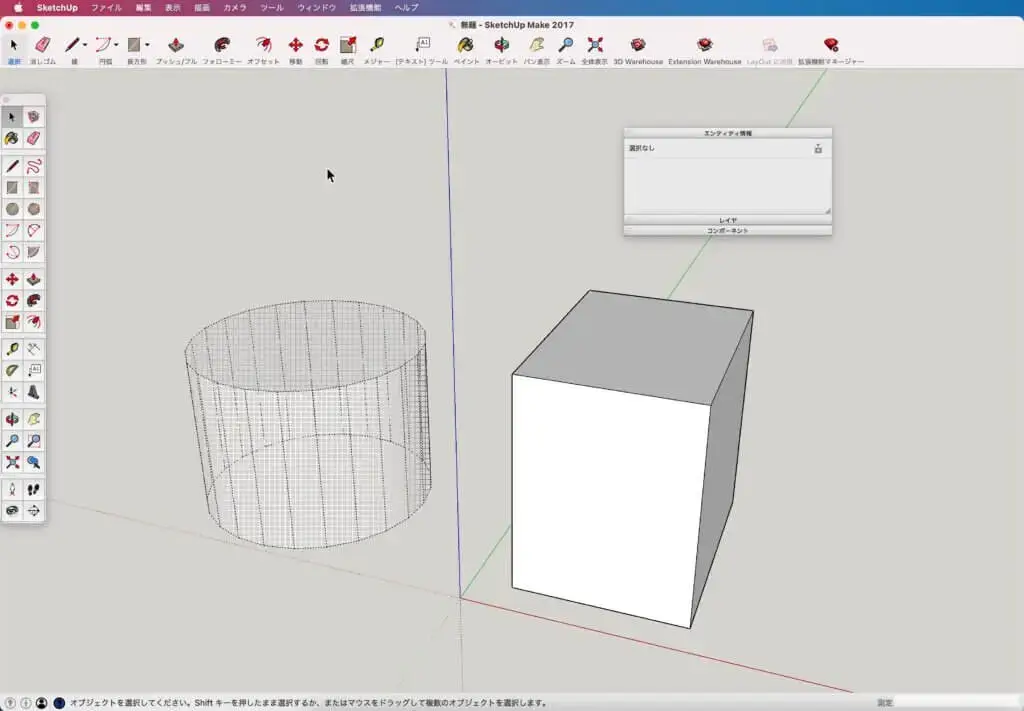Select the Make Component icon in the left palette
Image resolution: width=1024 pixels, height=711 pixels.
point(33,117)
